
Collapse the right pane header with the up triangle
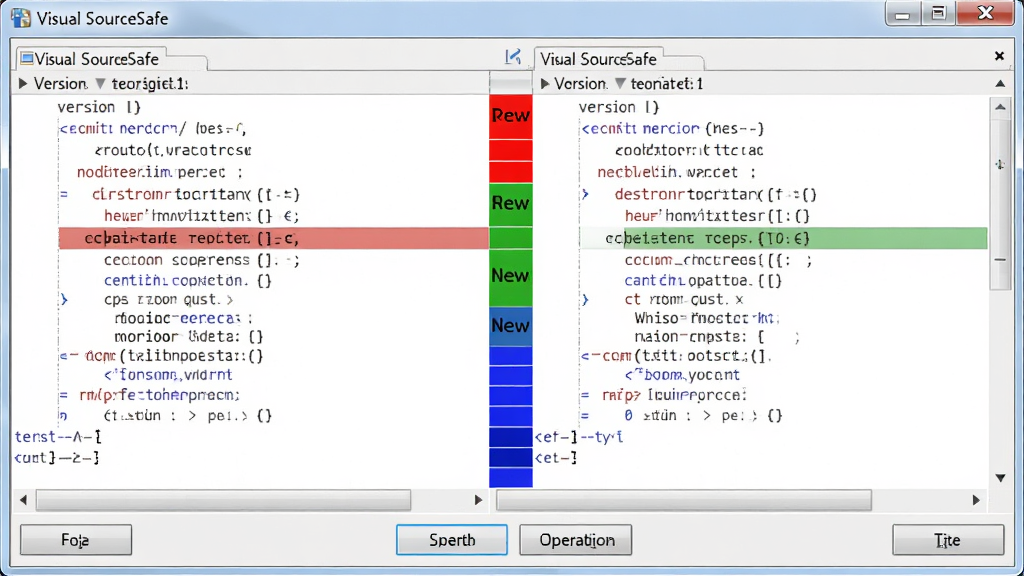(x=1000, y=84)
